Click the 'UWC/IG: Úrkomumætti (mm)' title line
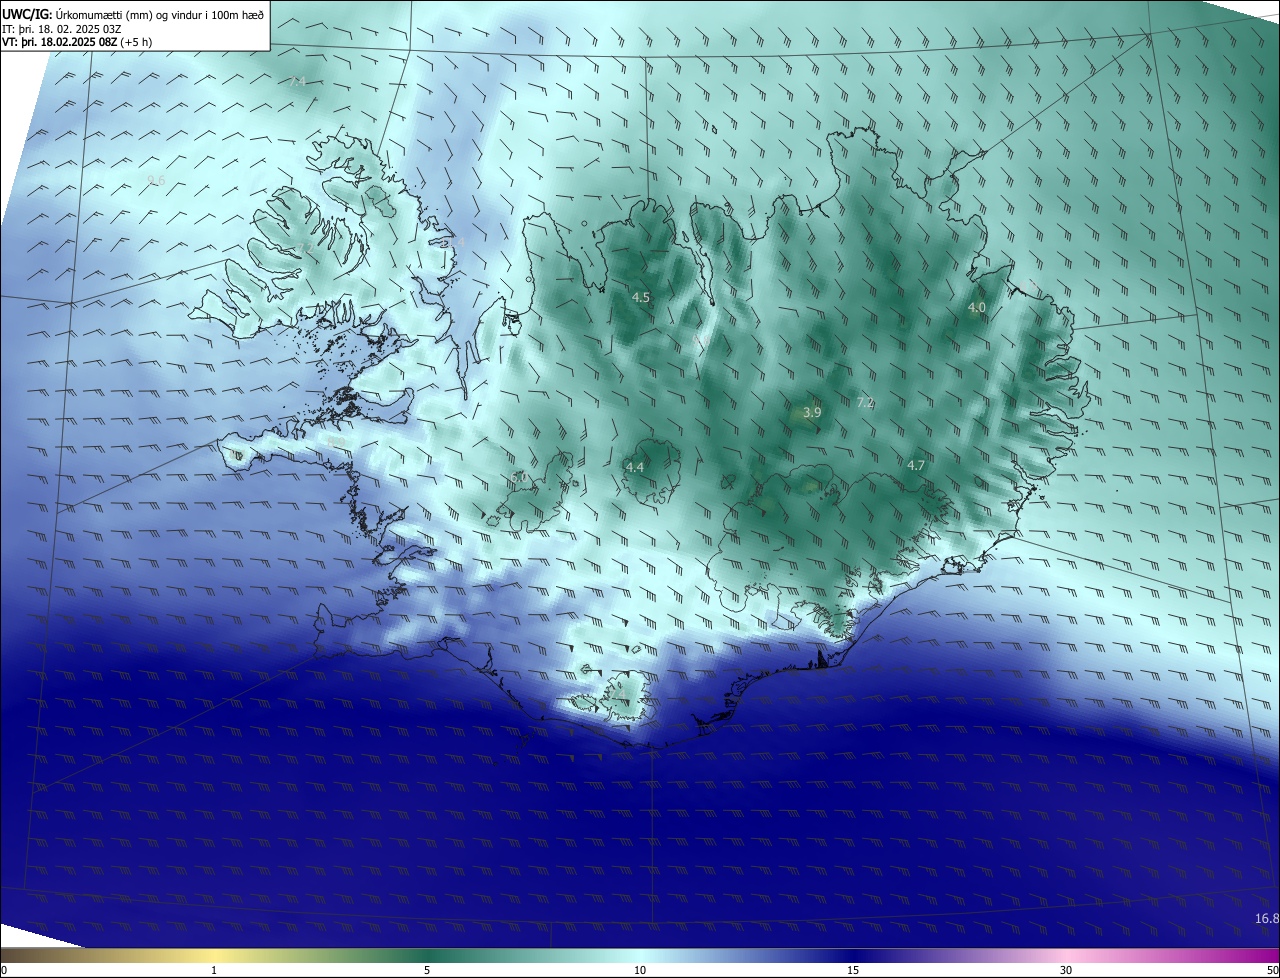 (133, 15)
